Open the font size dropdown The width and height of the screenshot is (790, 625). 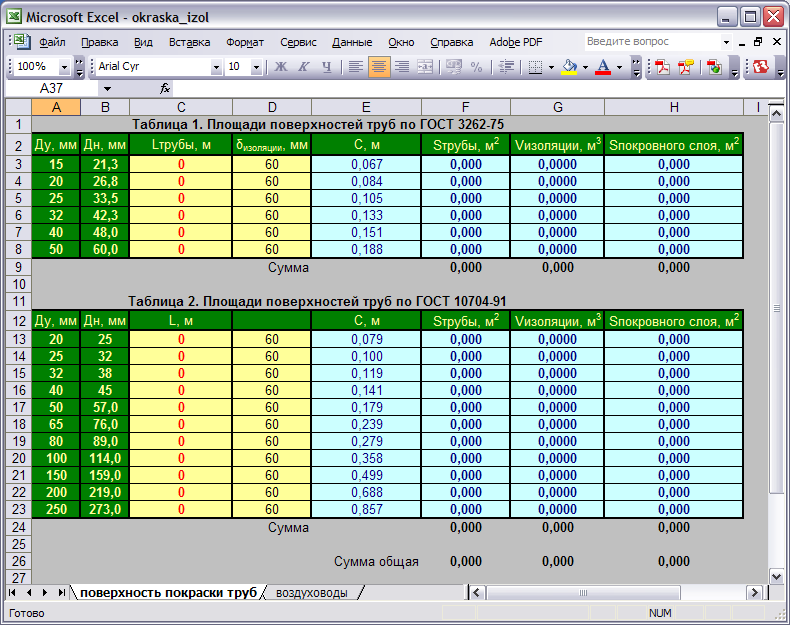point(257,67)
